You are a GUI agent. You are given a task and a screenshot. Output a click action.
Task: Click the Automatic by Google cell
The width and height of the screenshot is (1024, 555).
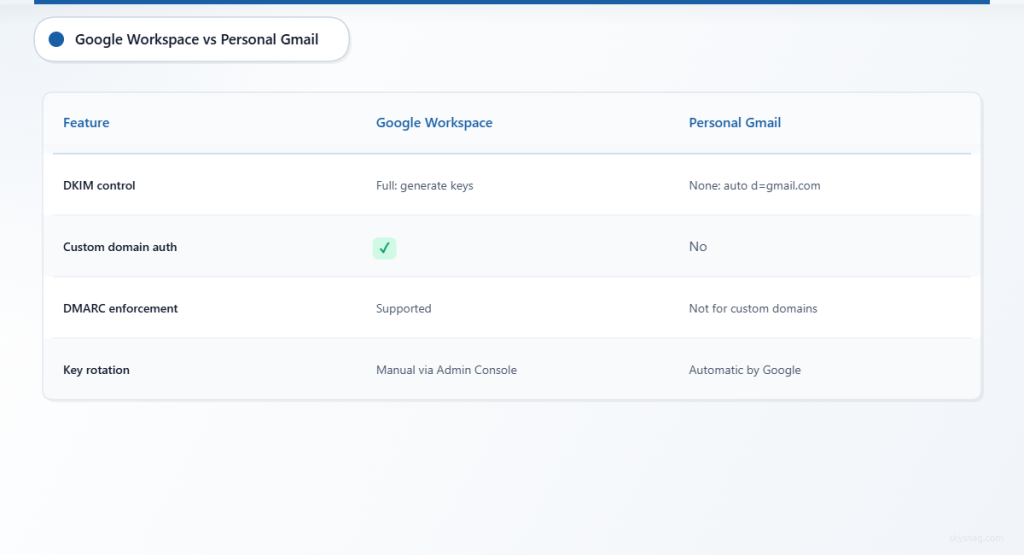[744, 370]
